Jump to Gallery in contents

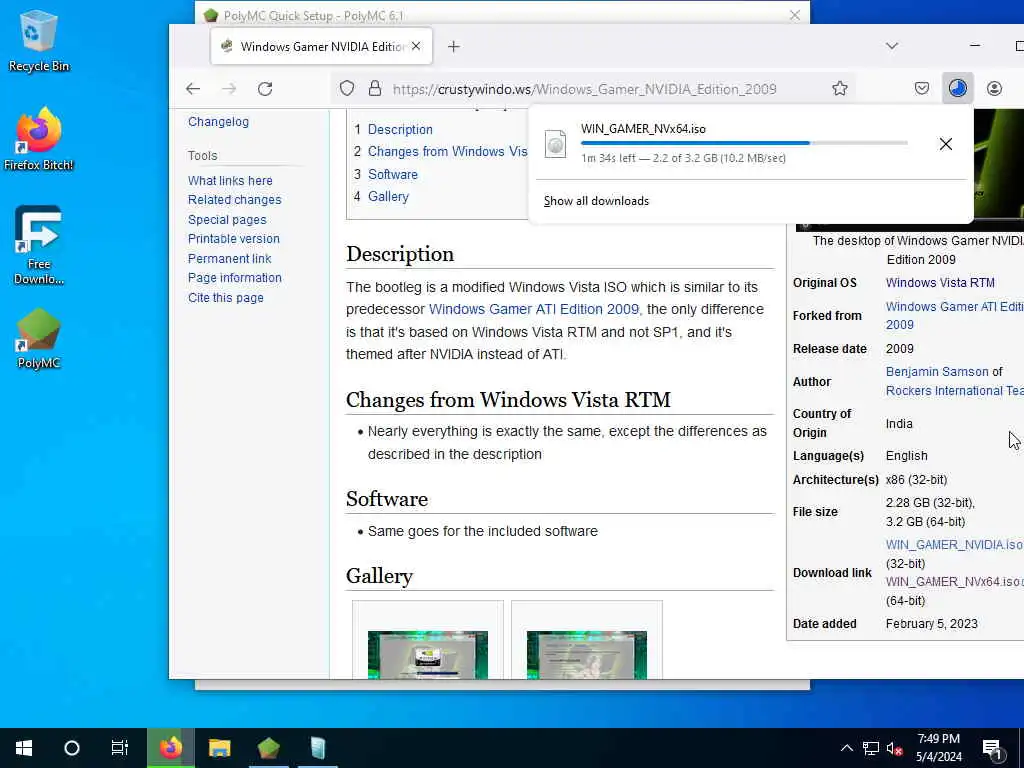click(x=388, y=197)
